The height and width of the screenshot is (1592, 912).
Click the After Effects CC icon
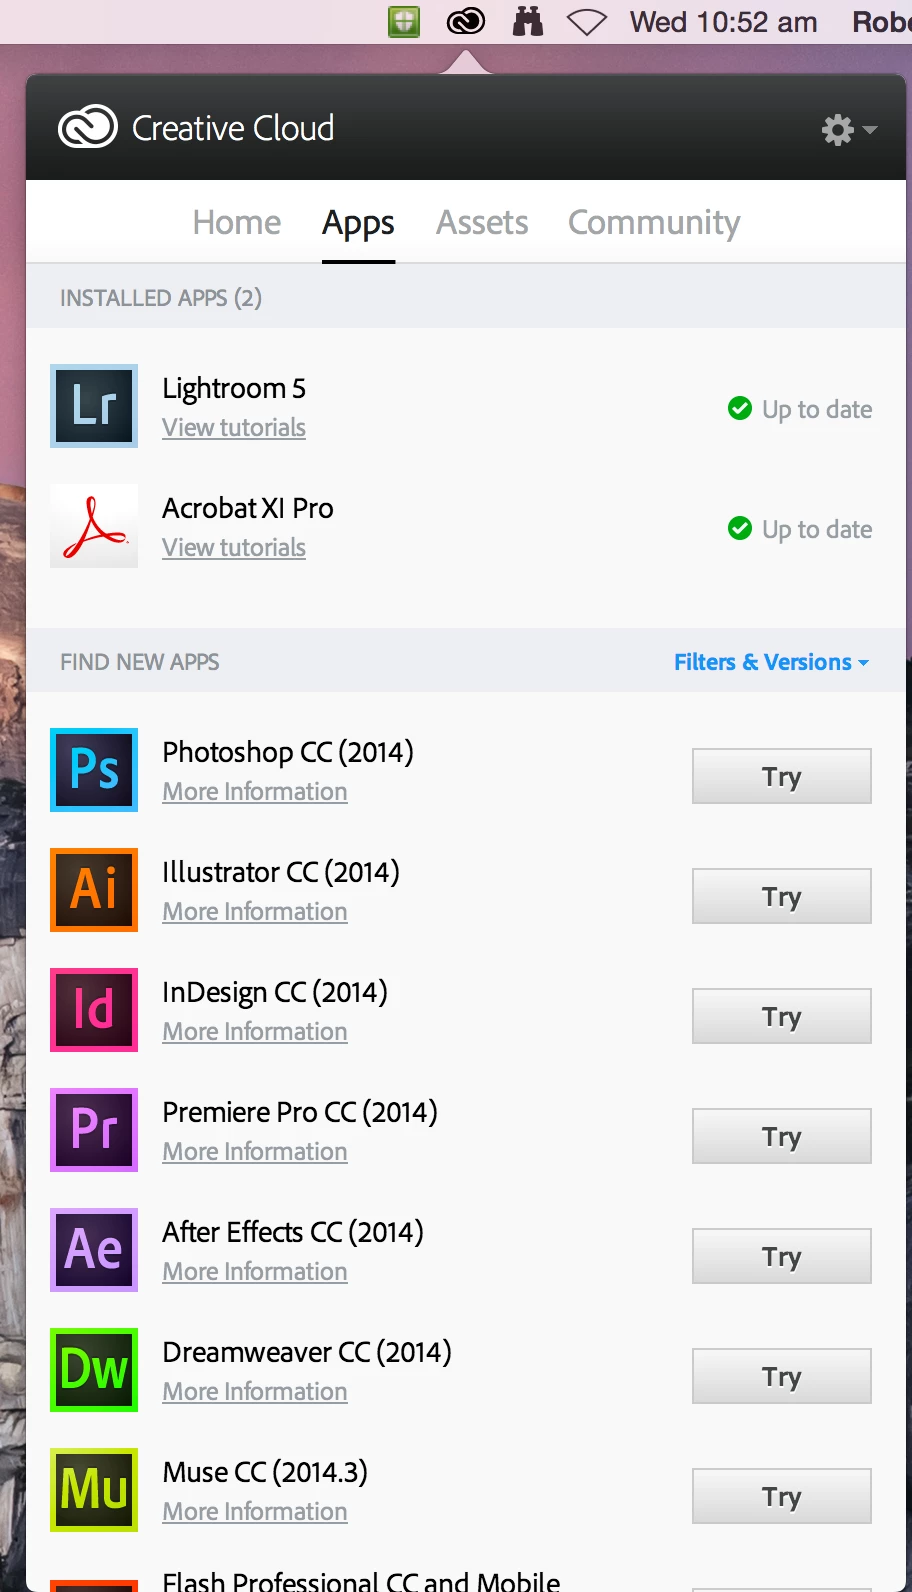coord(94,1250)
